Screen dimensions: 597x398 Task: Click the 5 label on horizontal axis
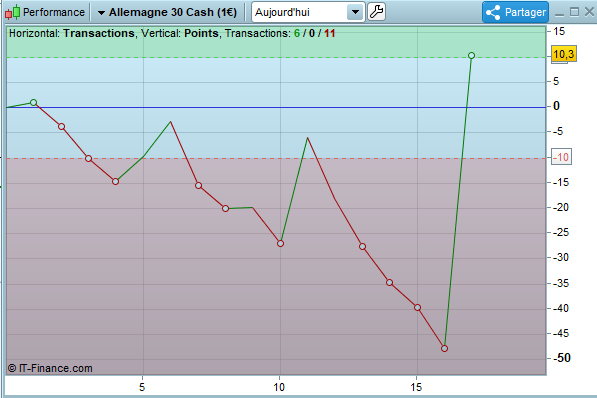tap(142, 387)
